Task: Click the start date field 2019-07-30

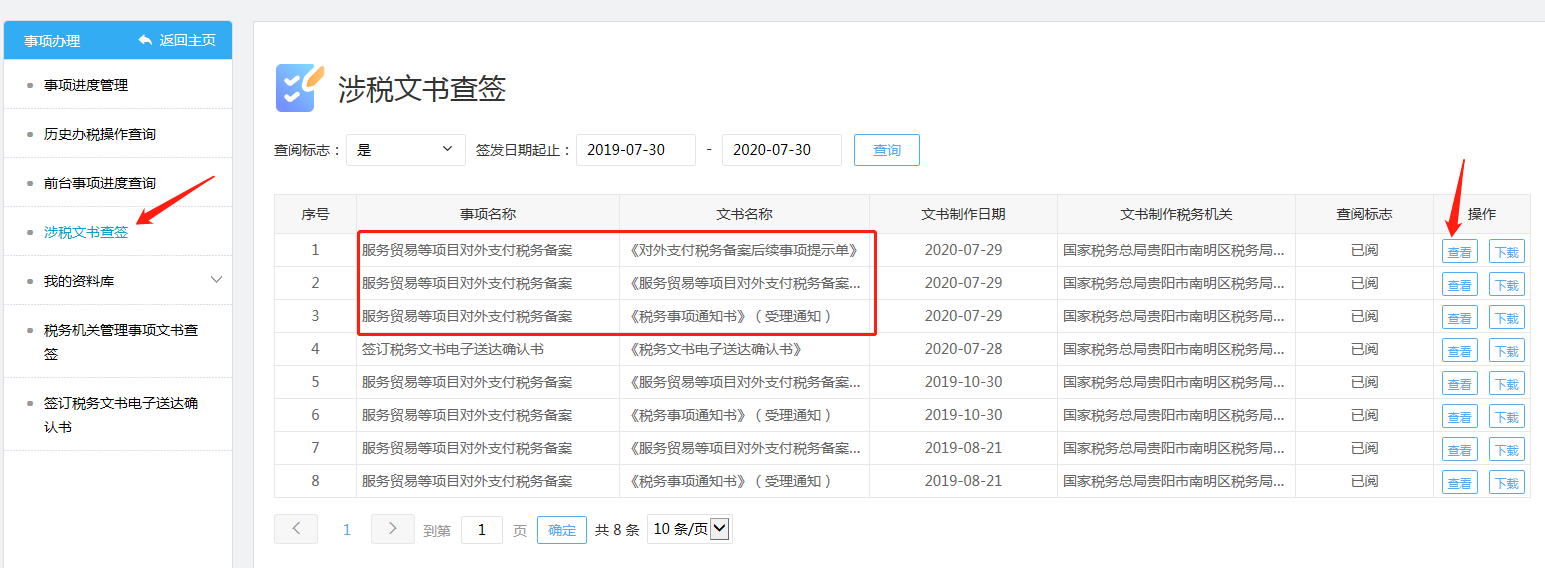Action: point(635,150)
